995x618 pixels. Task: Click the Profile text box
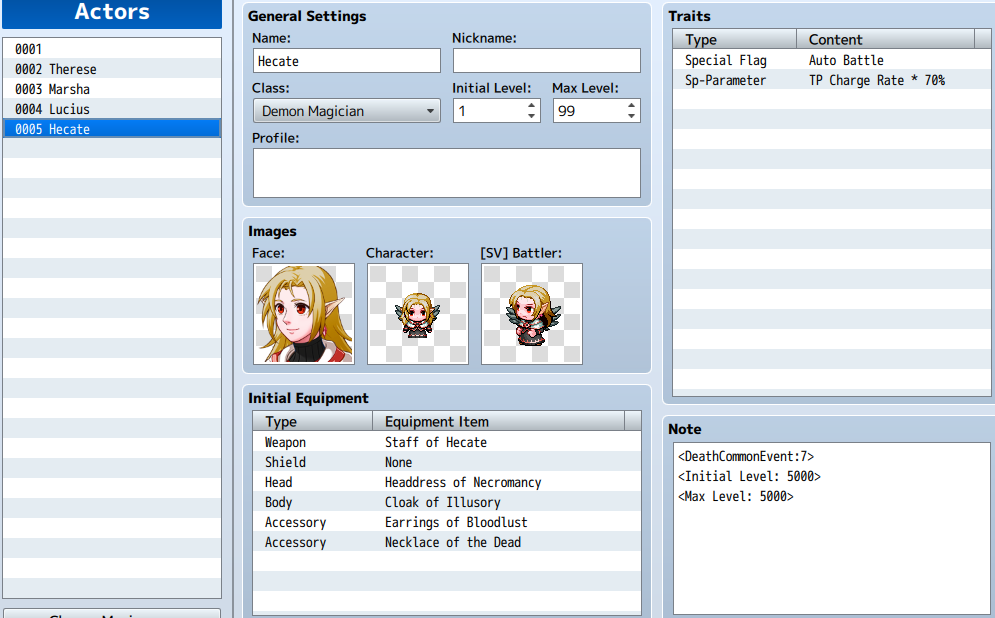[x=447, y=173]
